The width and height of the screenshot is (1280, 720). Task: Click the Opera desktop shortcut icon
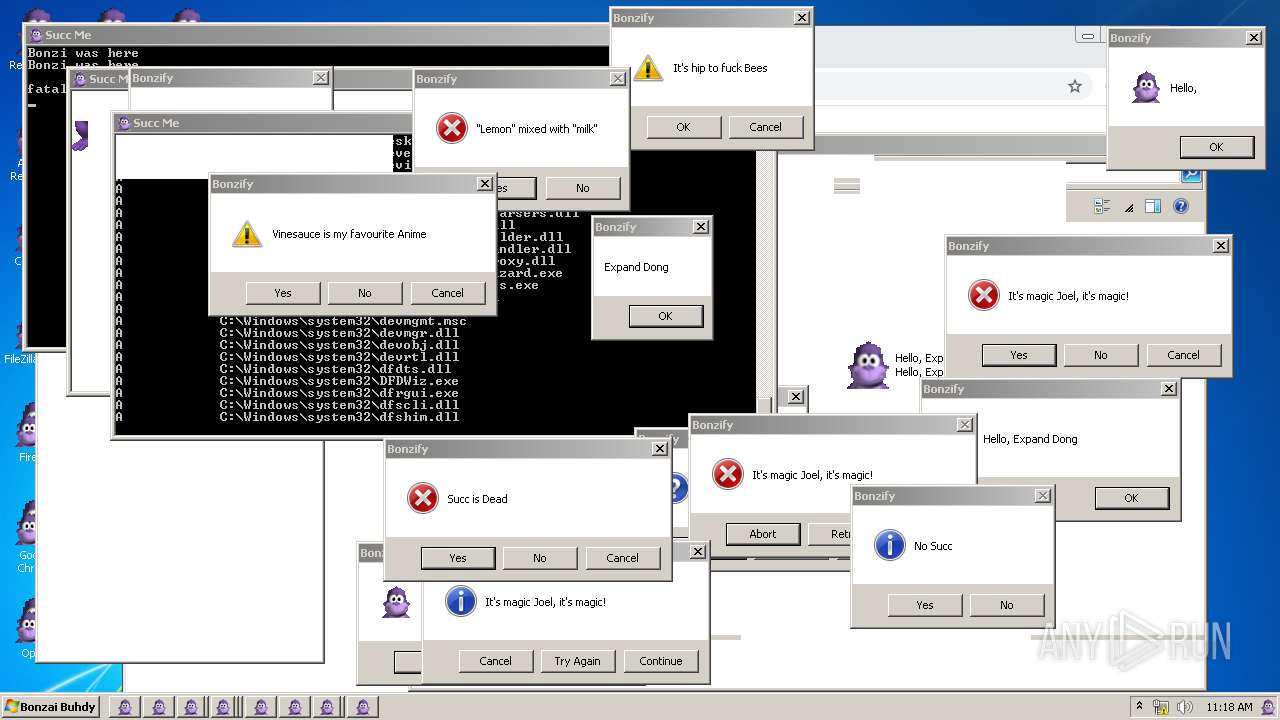pyautogui.click(x=25, y=625)
